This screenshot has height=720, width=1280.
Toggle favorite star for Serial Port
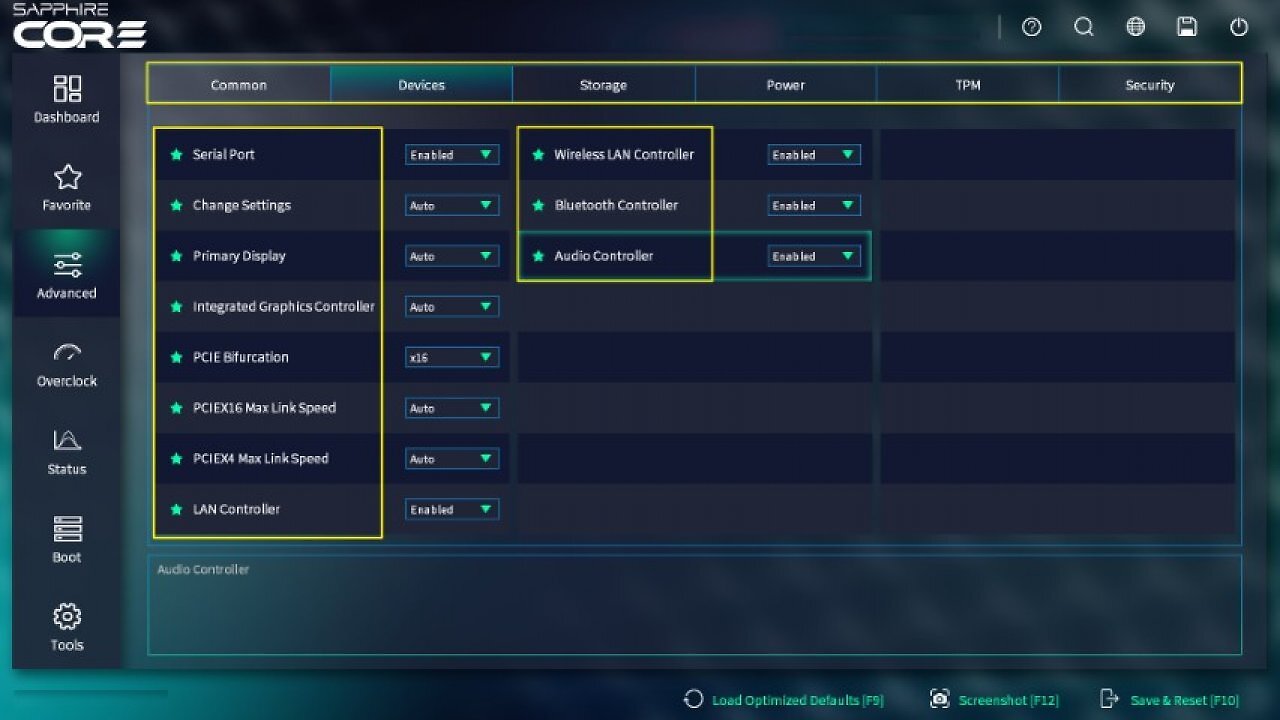[176, 155]
